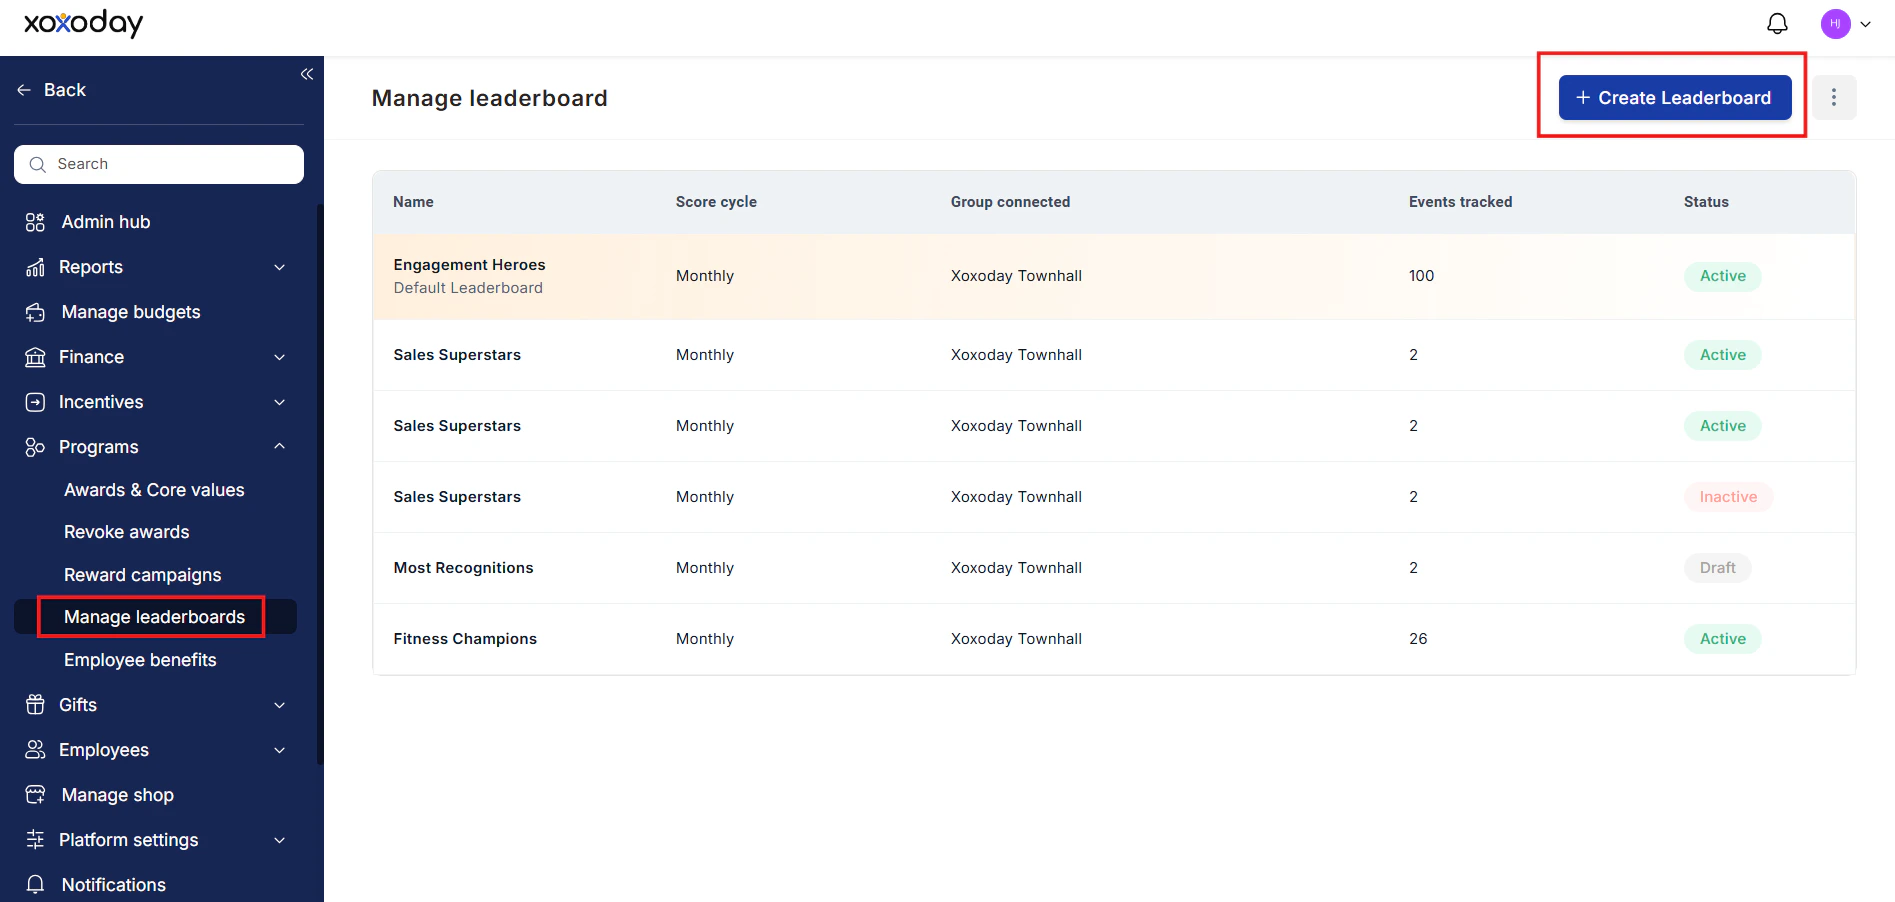Open Awards & Core values
Screen dimensions: 1895x902
(154, 490)
